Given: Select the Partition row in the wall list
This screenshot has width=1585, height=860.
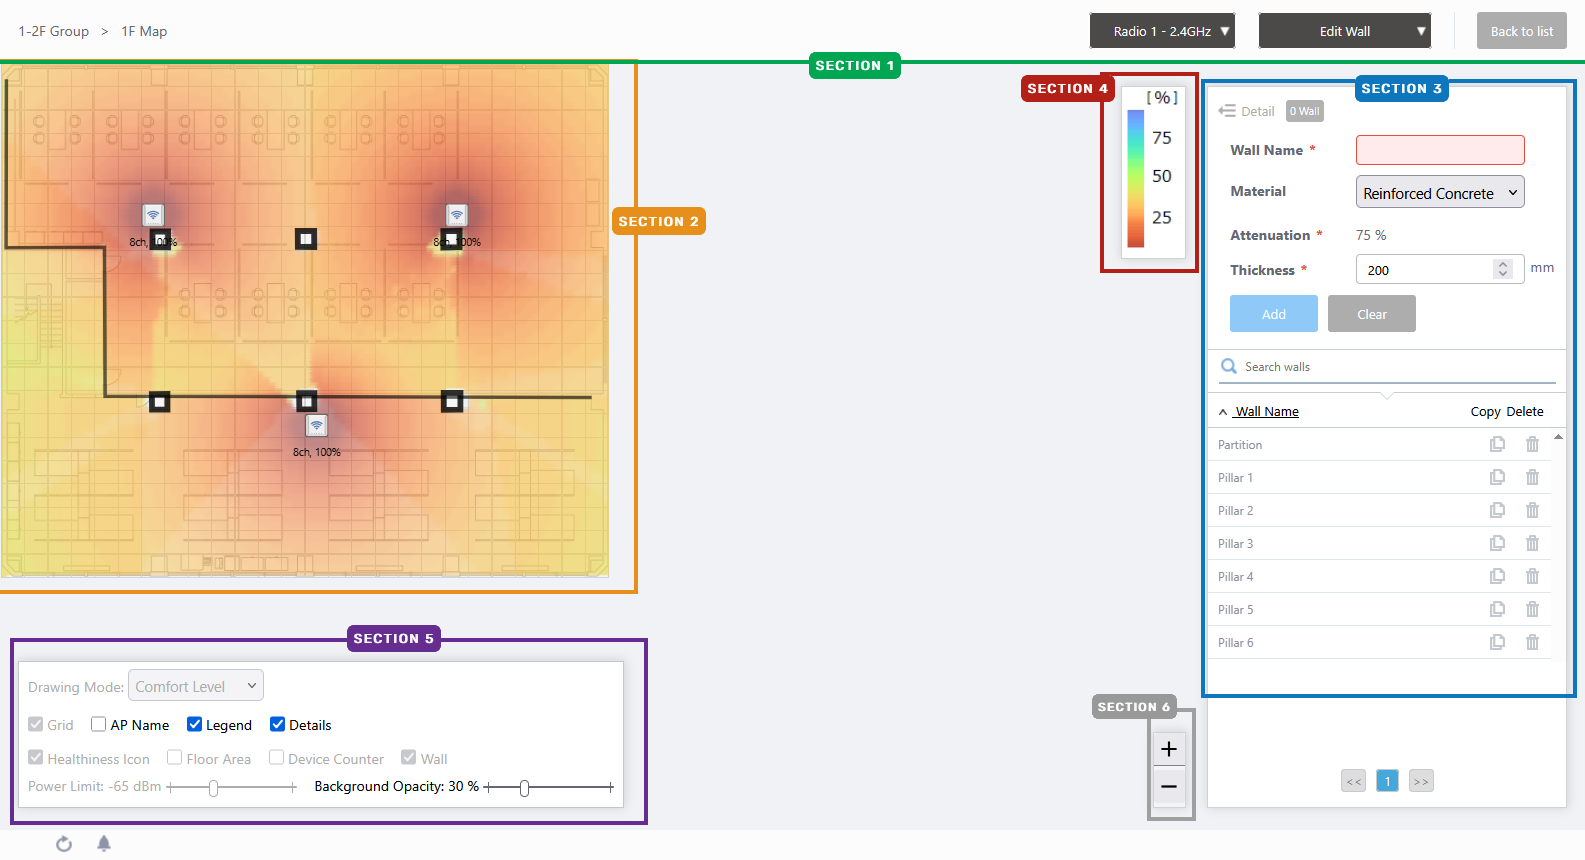Looking at the screenshot, I should [x=1380, y=444].
